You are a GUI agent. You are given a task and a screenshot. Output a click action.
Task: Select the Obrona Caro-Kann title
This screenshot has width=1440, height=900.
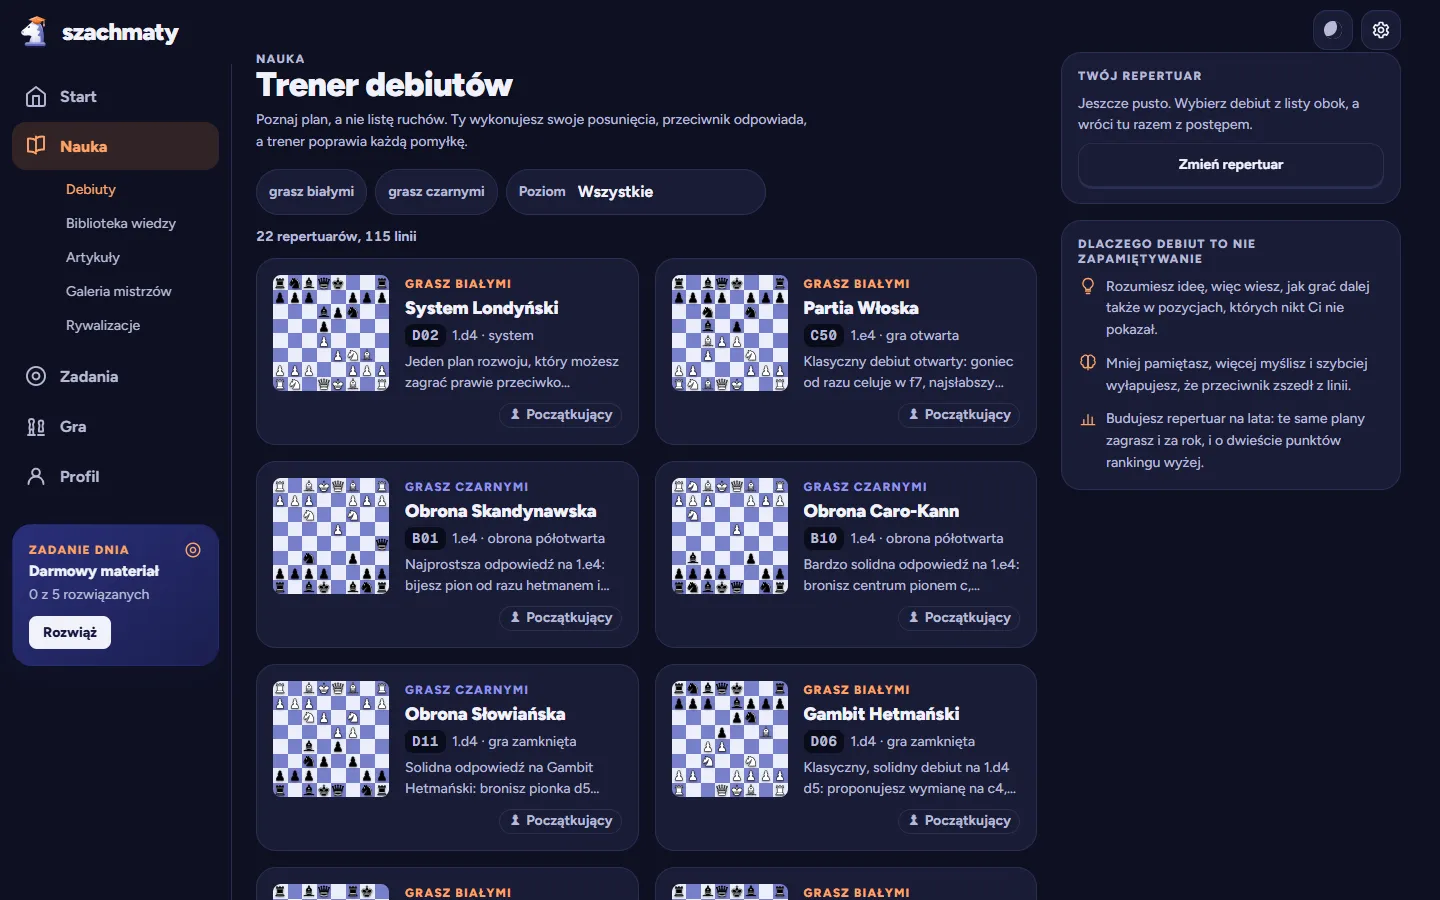[x=882, y=511]
